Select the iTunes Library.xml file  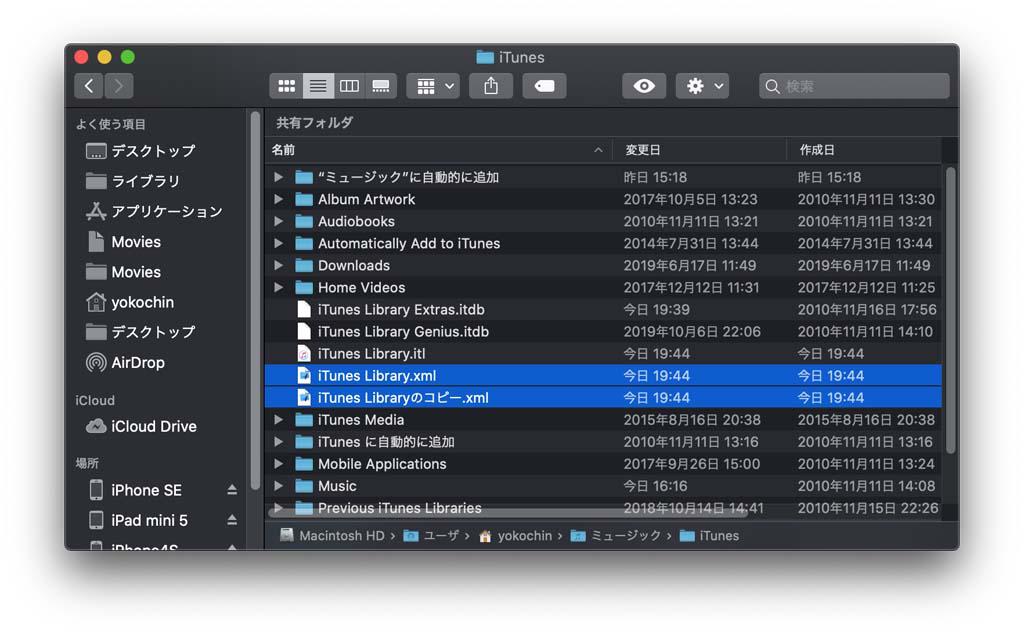[603, 375]
